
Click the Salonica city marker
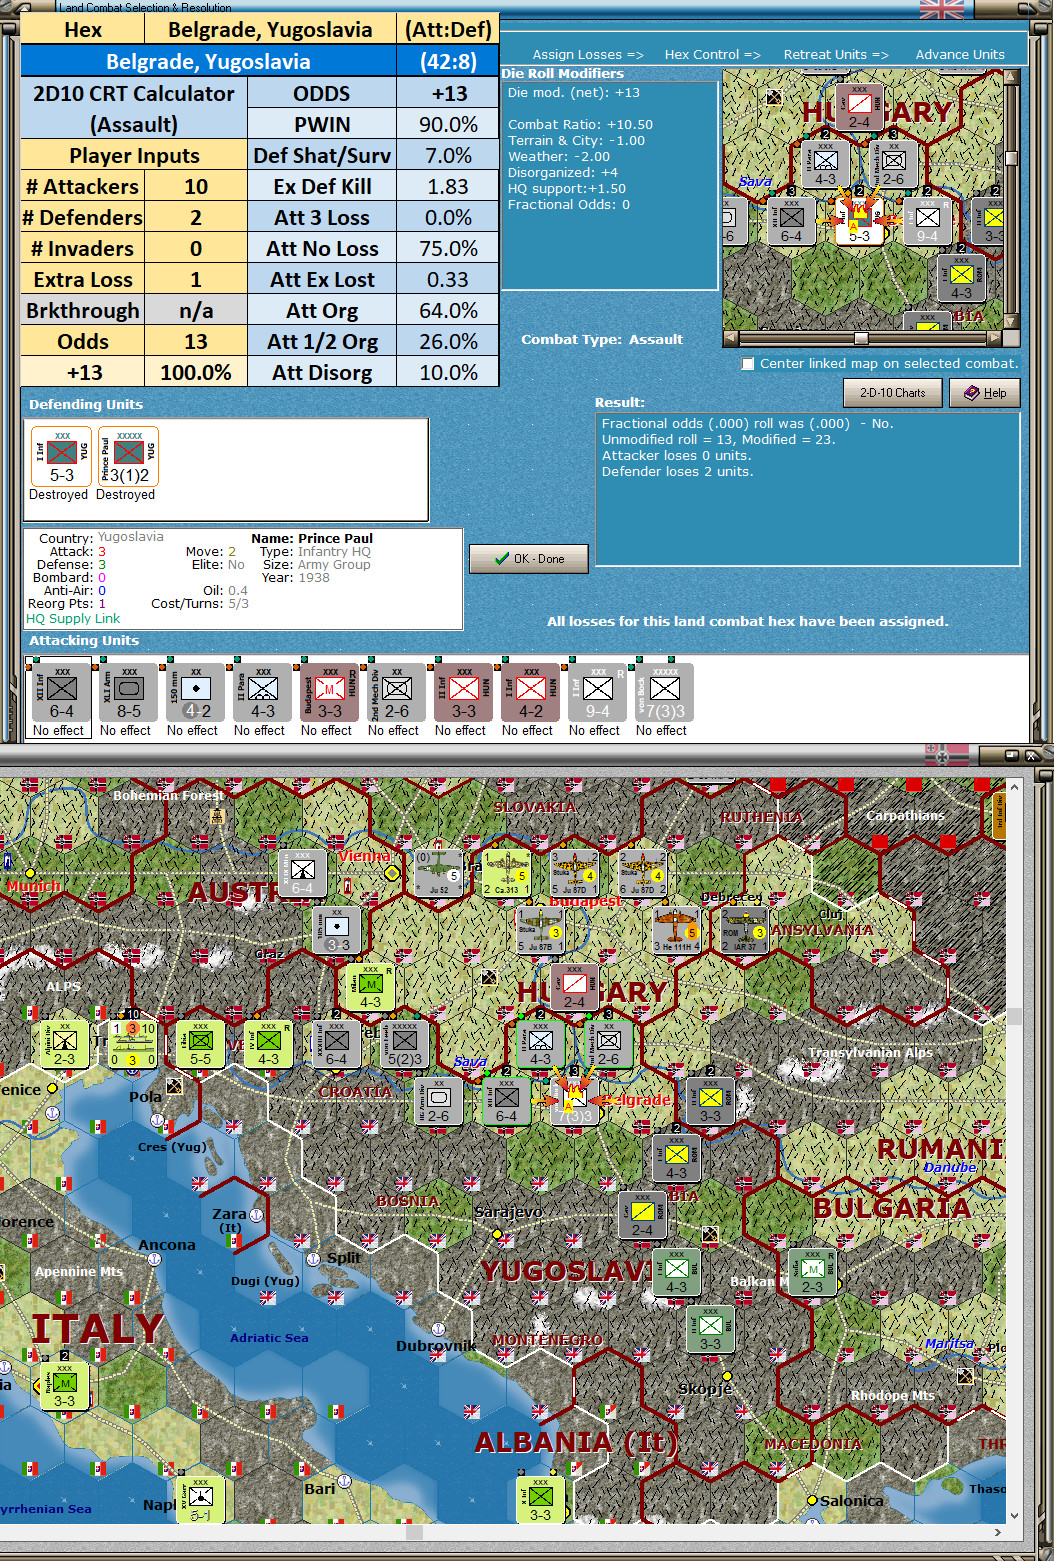(x=812, y=1501)
